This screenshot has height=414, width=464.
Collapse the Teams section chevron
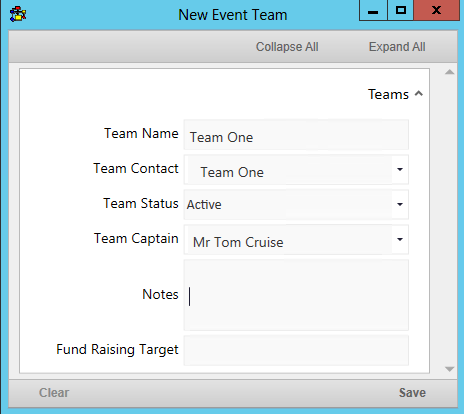419,94
